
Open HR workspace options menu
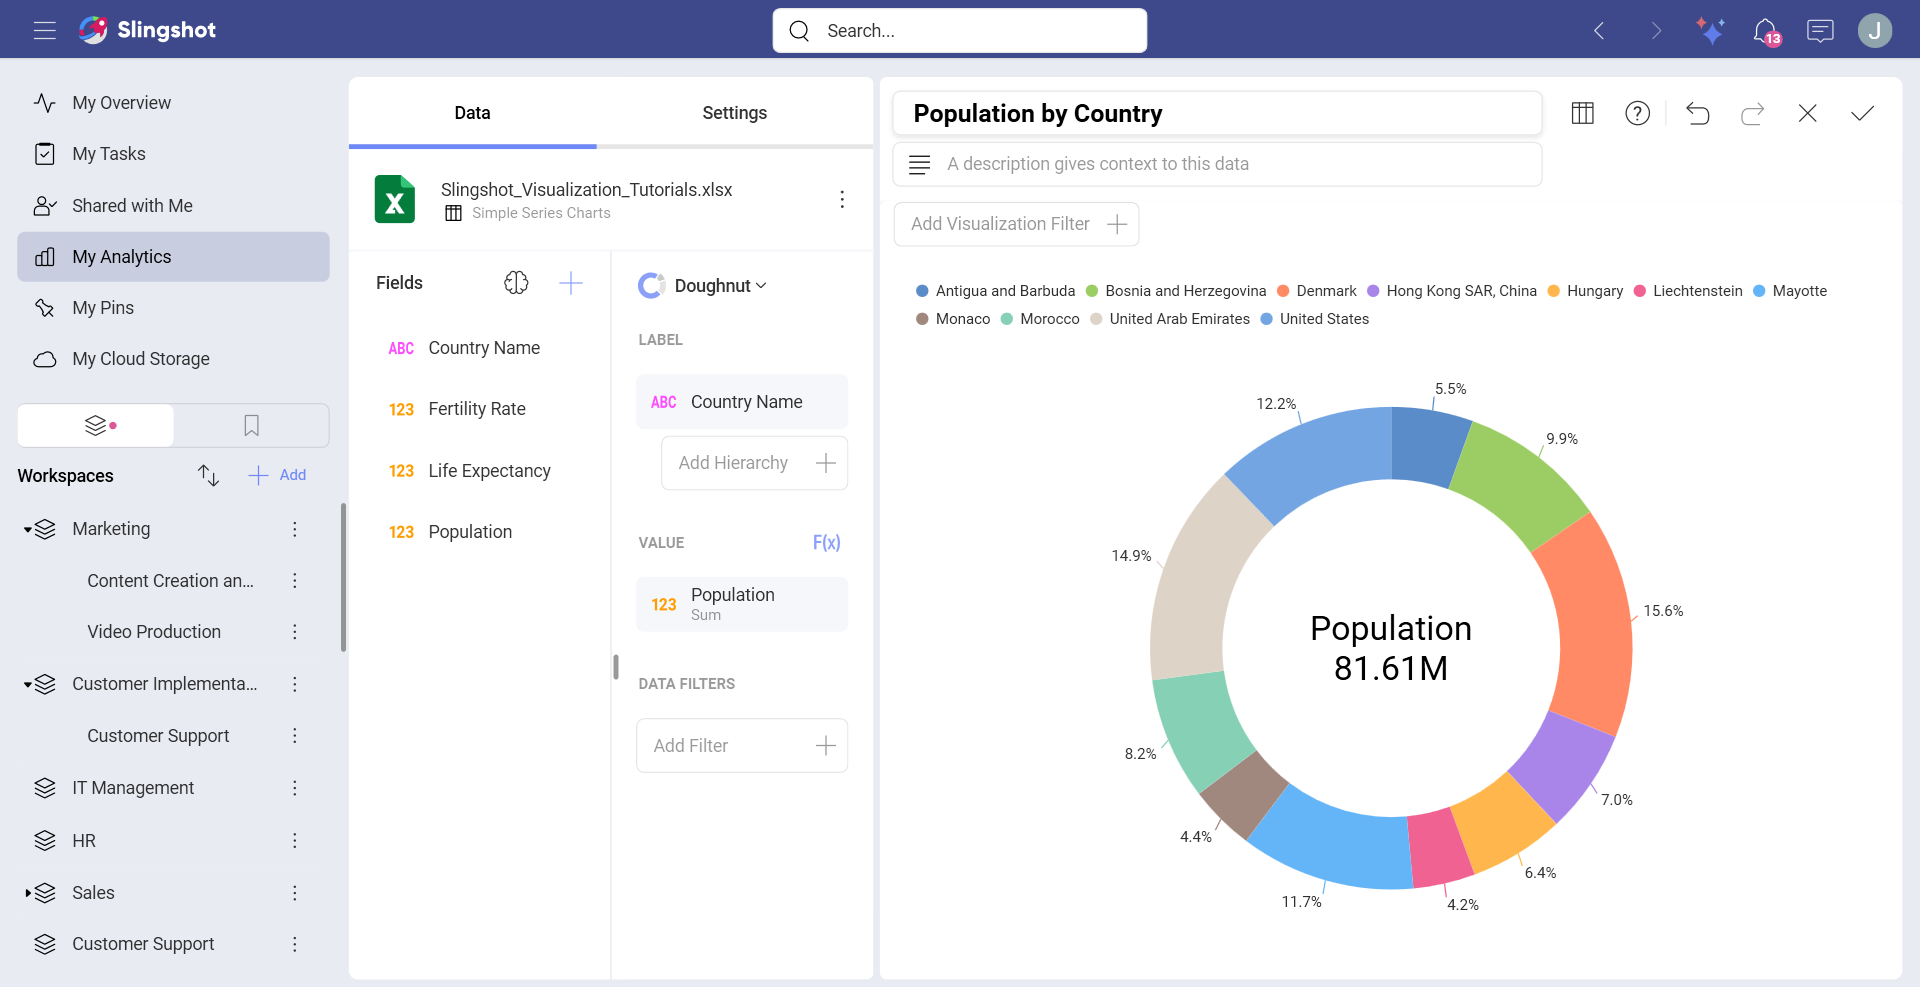tap(295, 841)
